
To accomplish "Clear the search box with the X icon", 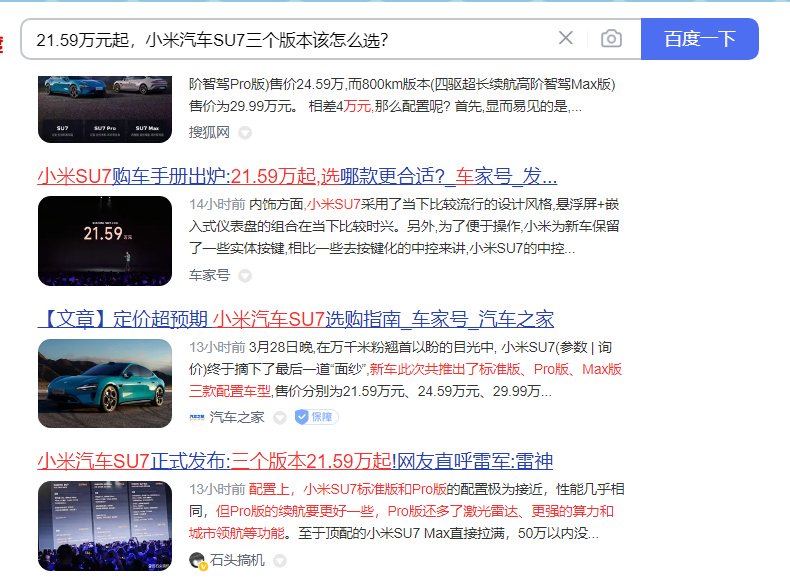I will (565, 38).
